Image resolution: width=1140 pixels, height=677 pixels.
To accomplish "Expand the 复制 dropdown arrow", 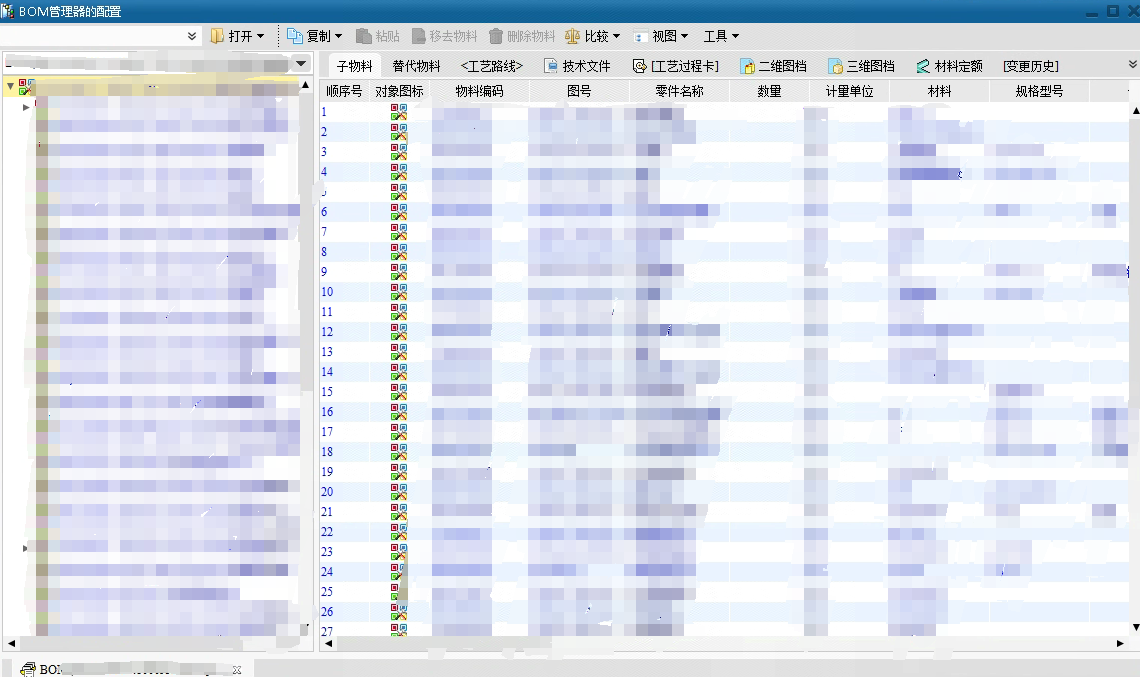I will coord(338,36).
